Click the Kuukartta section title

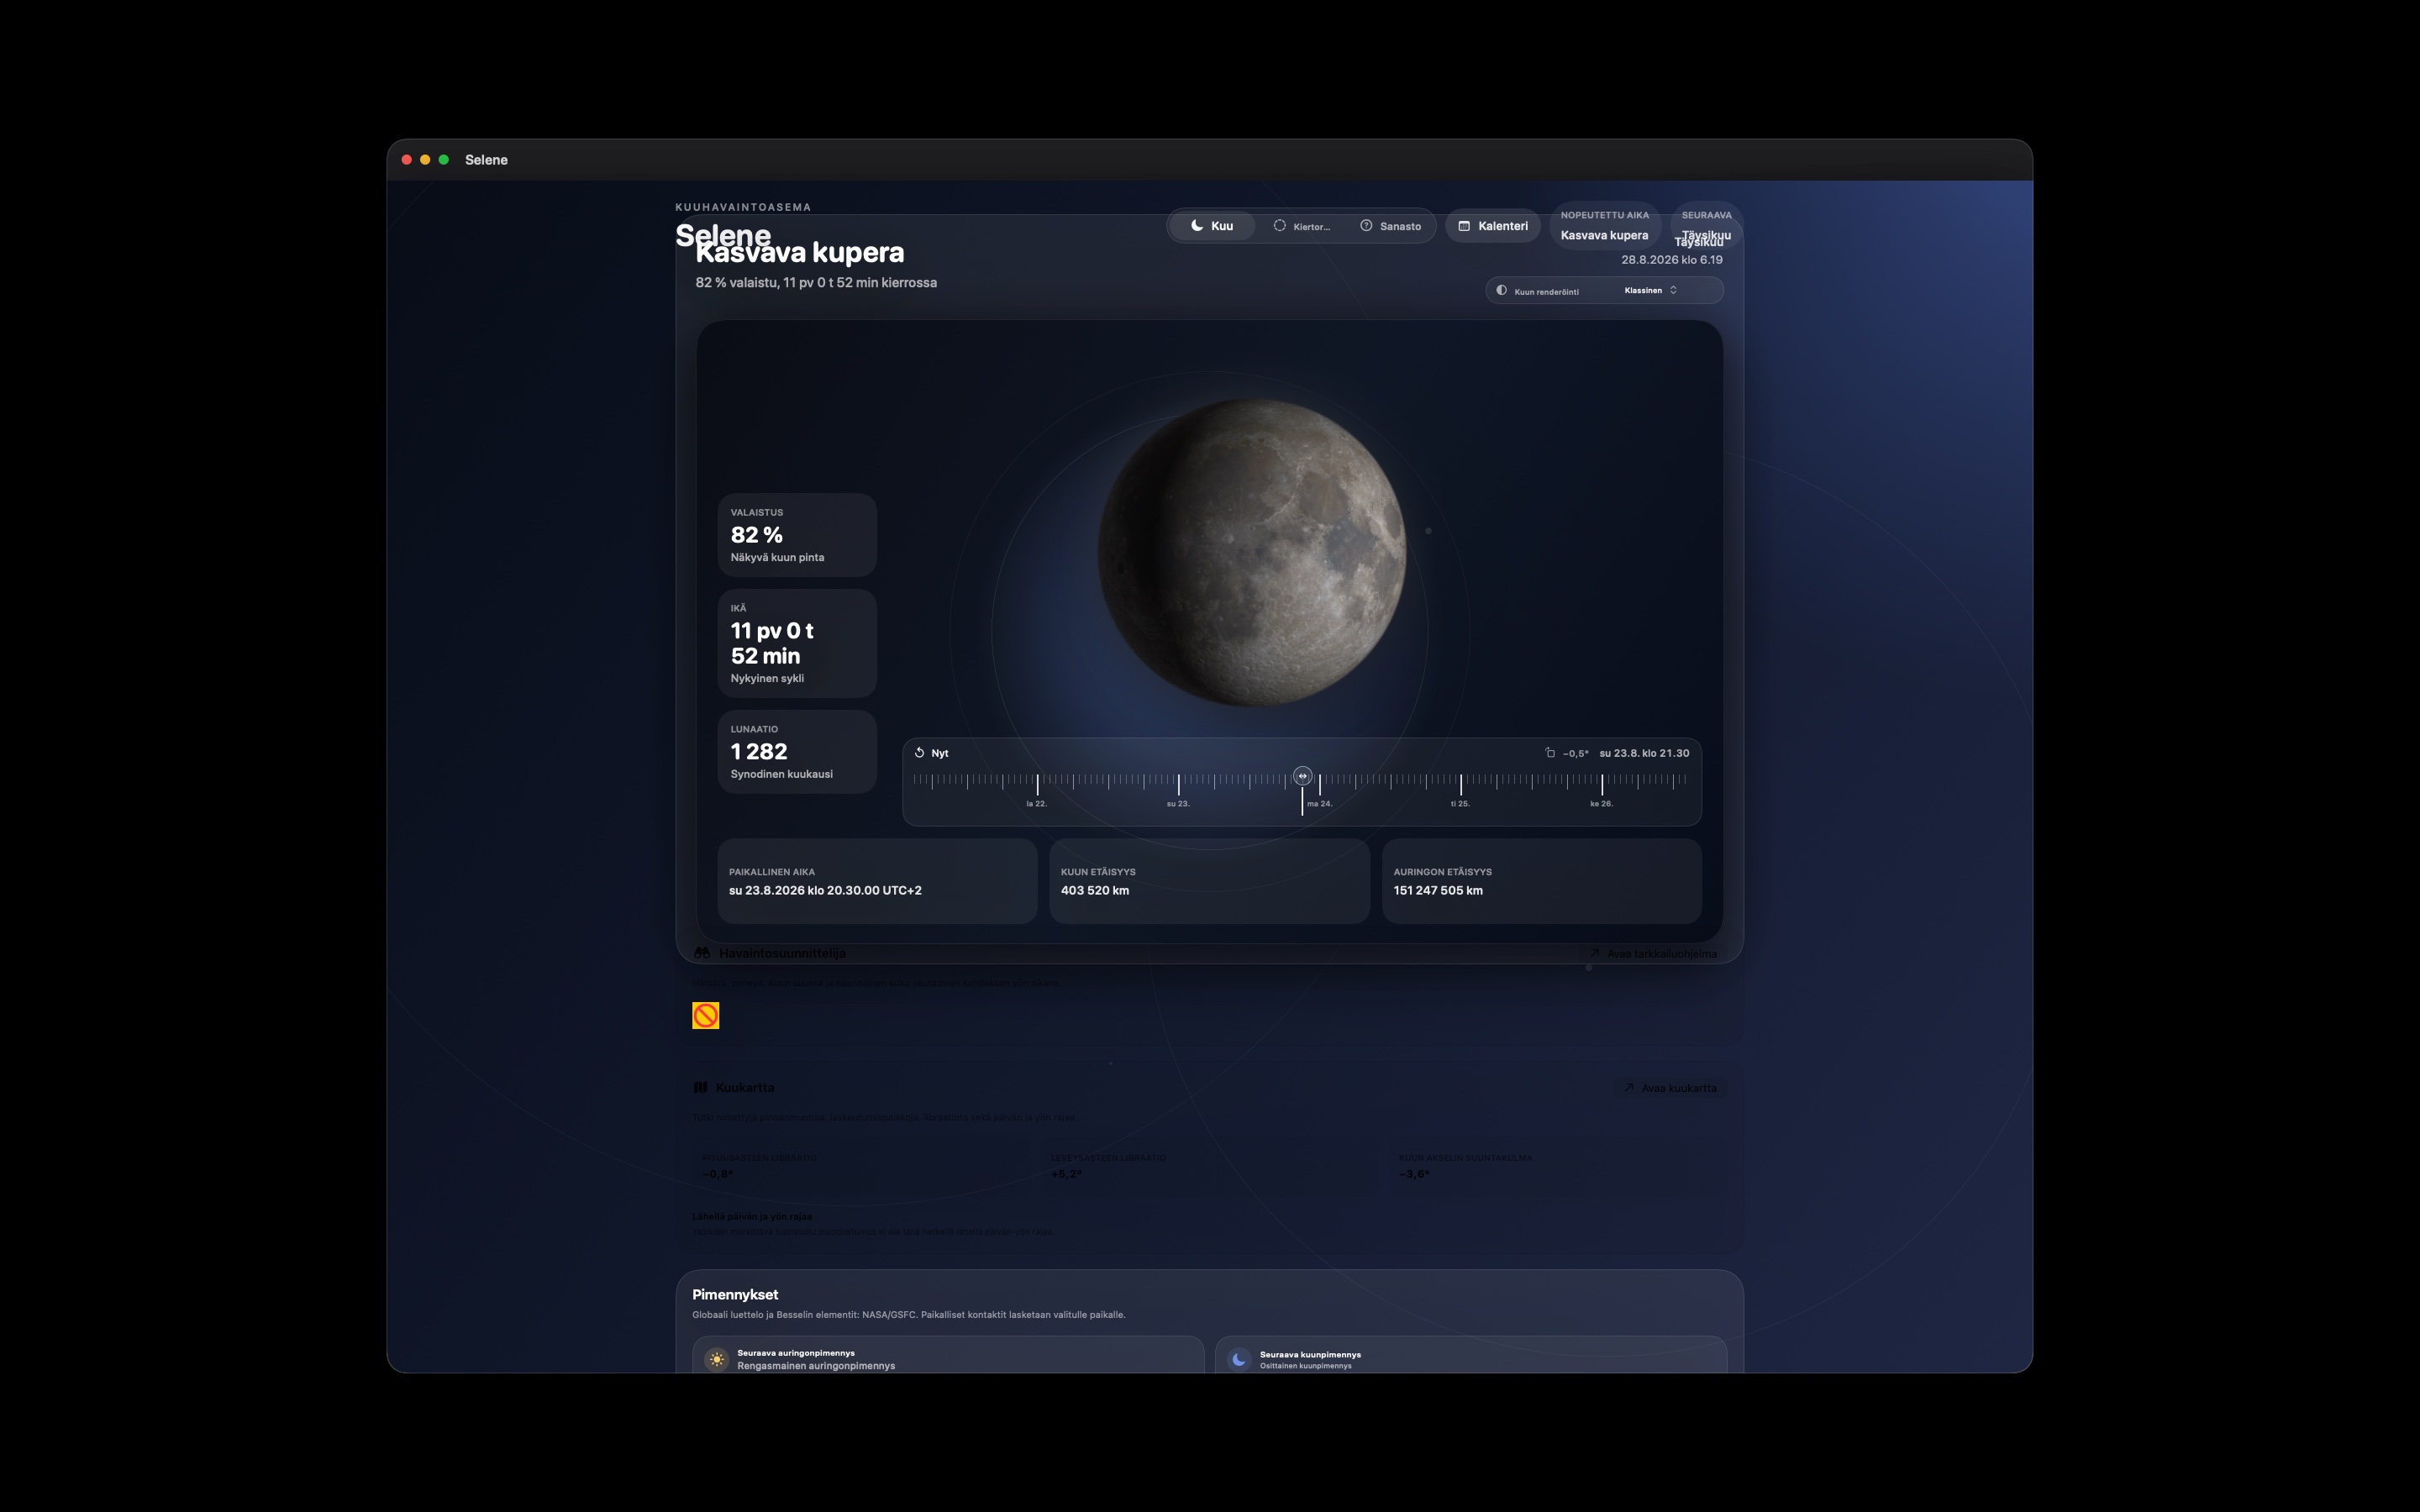745,1088
